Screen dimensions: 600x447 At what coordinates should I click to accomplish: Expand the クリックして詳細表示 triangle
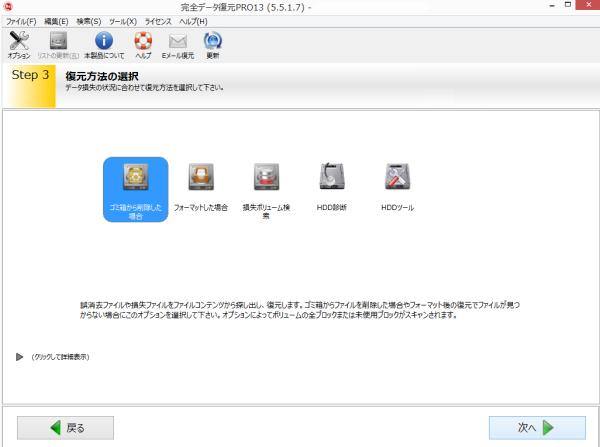19,356
